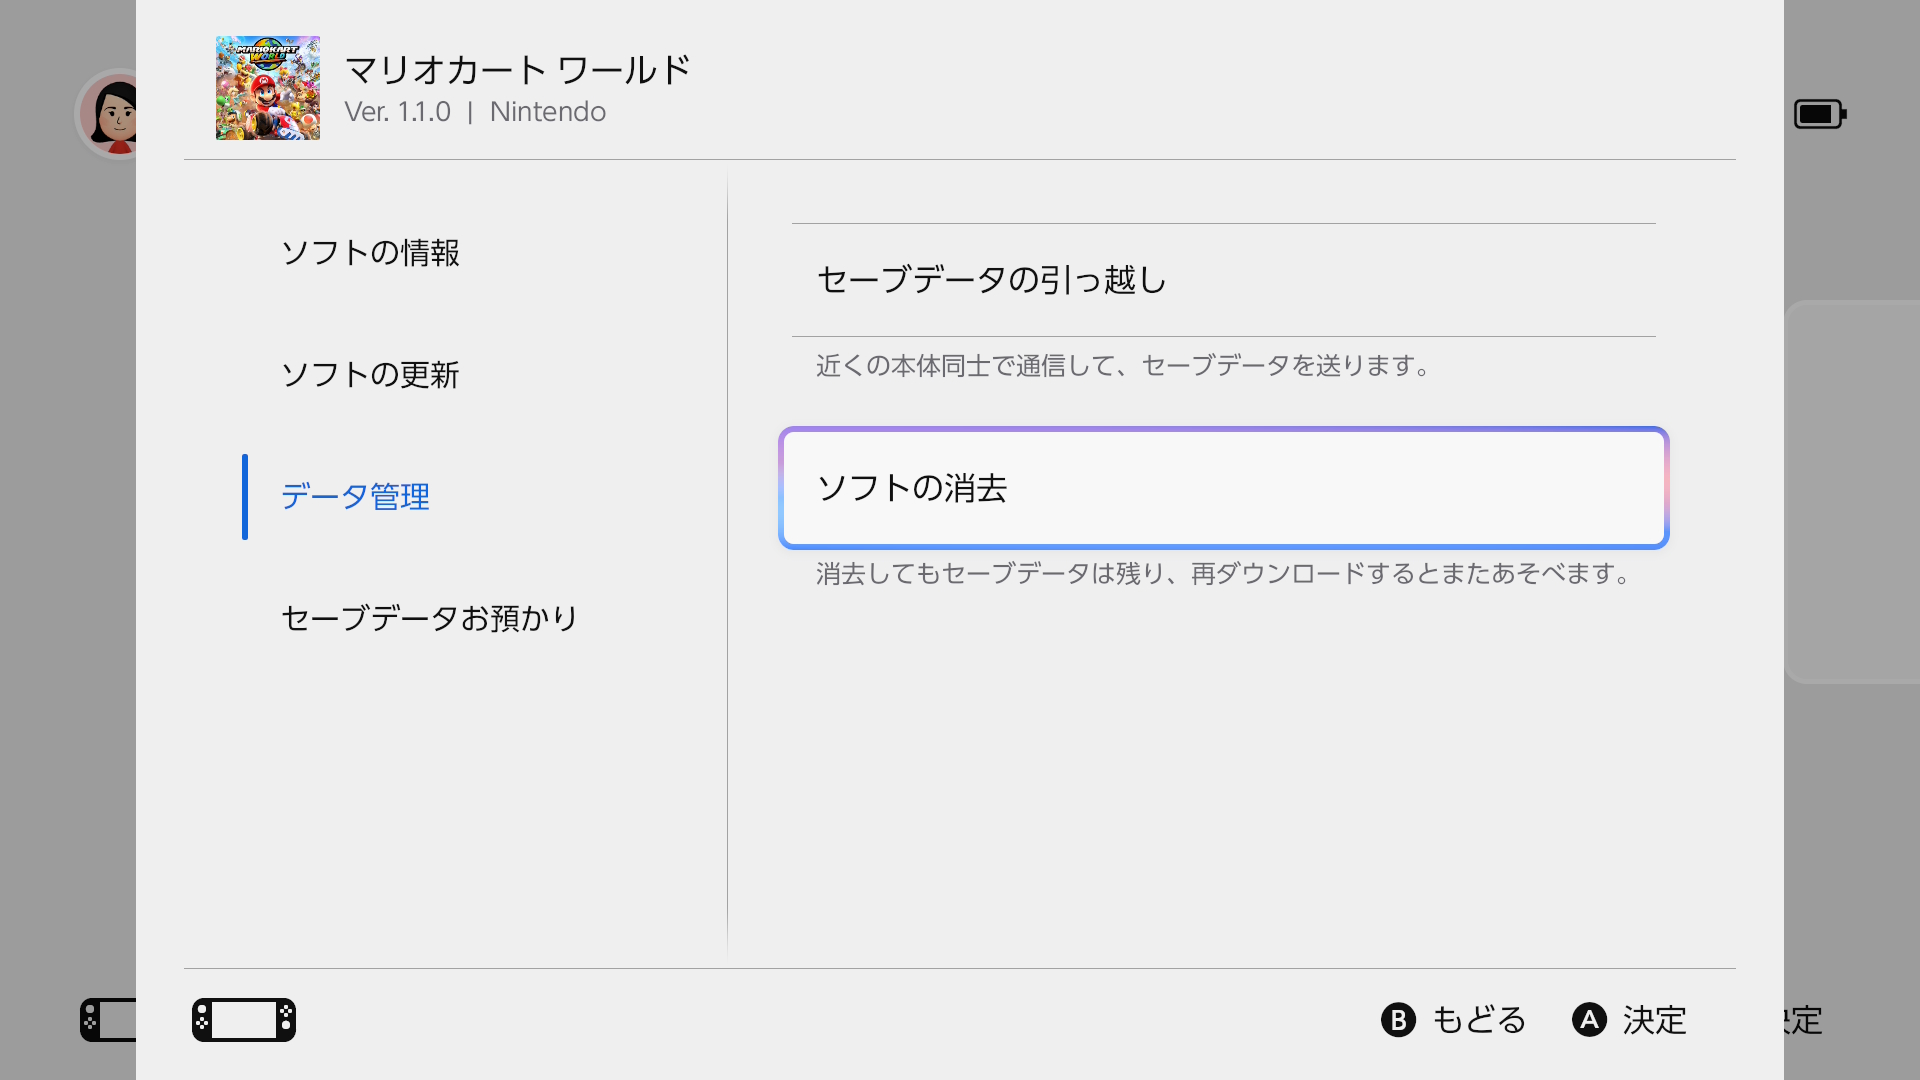Click the battery status icon

(x=1818, y=113)
